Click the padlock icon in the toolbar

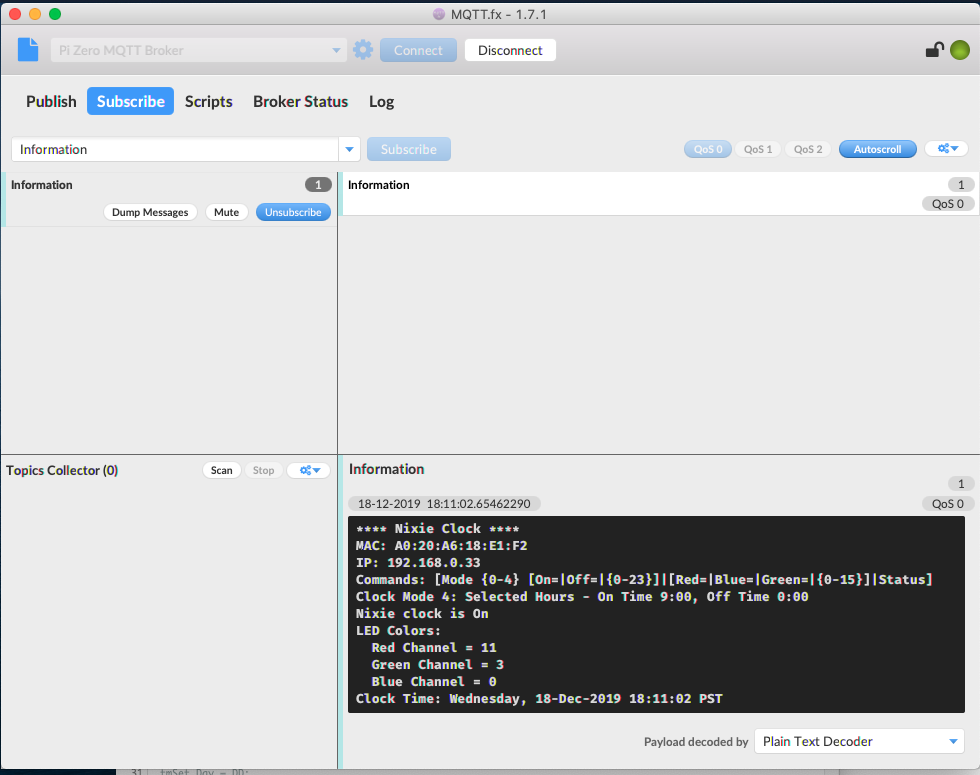coord(935,49)
